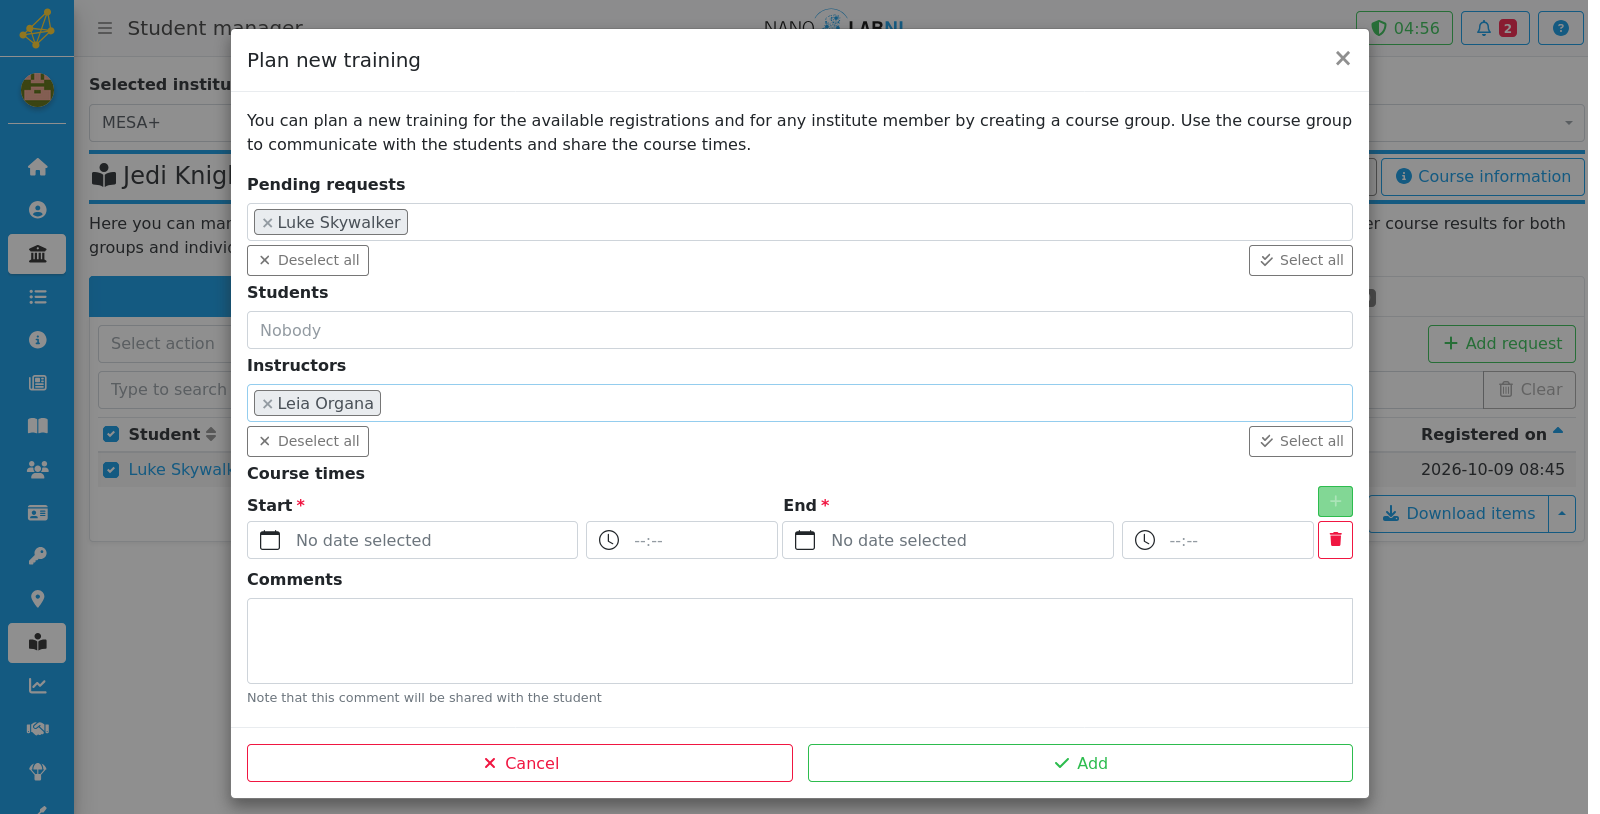Open the key sidebar icon
This screenshot has height=814, width=1600.
pos(37,556)
